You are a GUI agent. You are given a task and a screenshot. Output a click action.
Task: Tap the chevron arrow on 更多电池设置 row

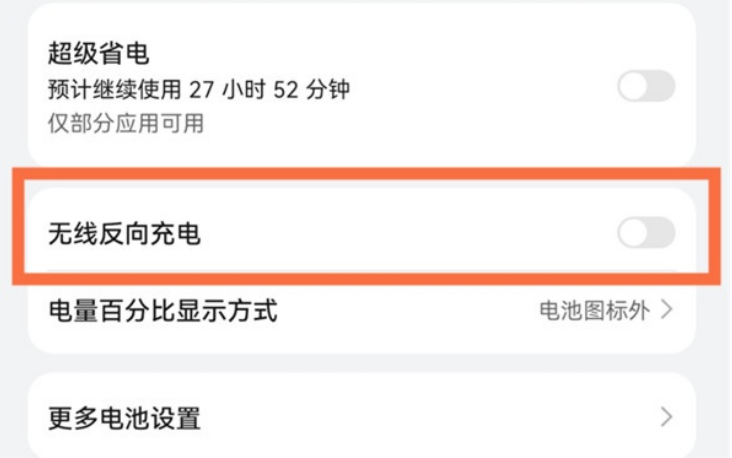coord(667,417)
